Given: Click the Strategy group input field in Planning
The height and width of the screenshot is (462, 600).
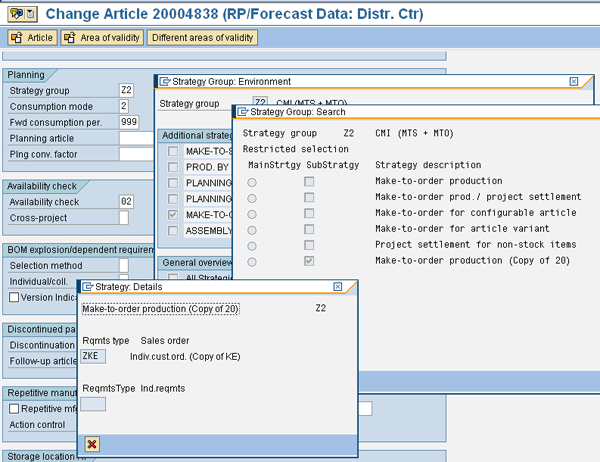Looking at the screenshot, I should pyautogui.click(x=126, y=90).
